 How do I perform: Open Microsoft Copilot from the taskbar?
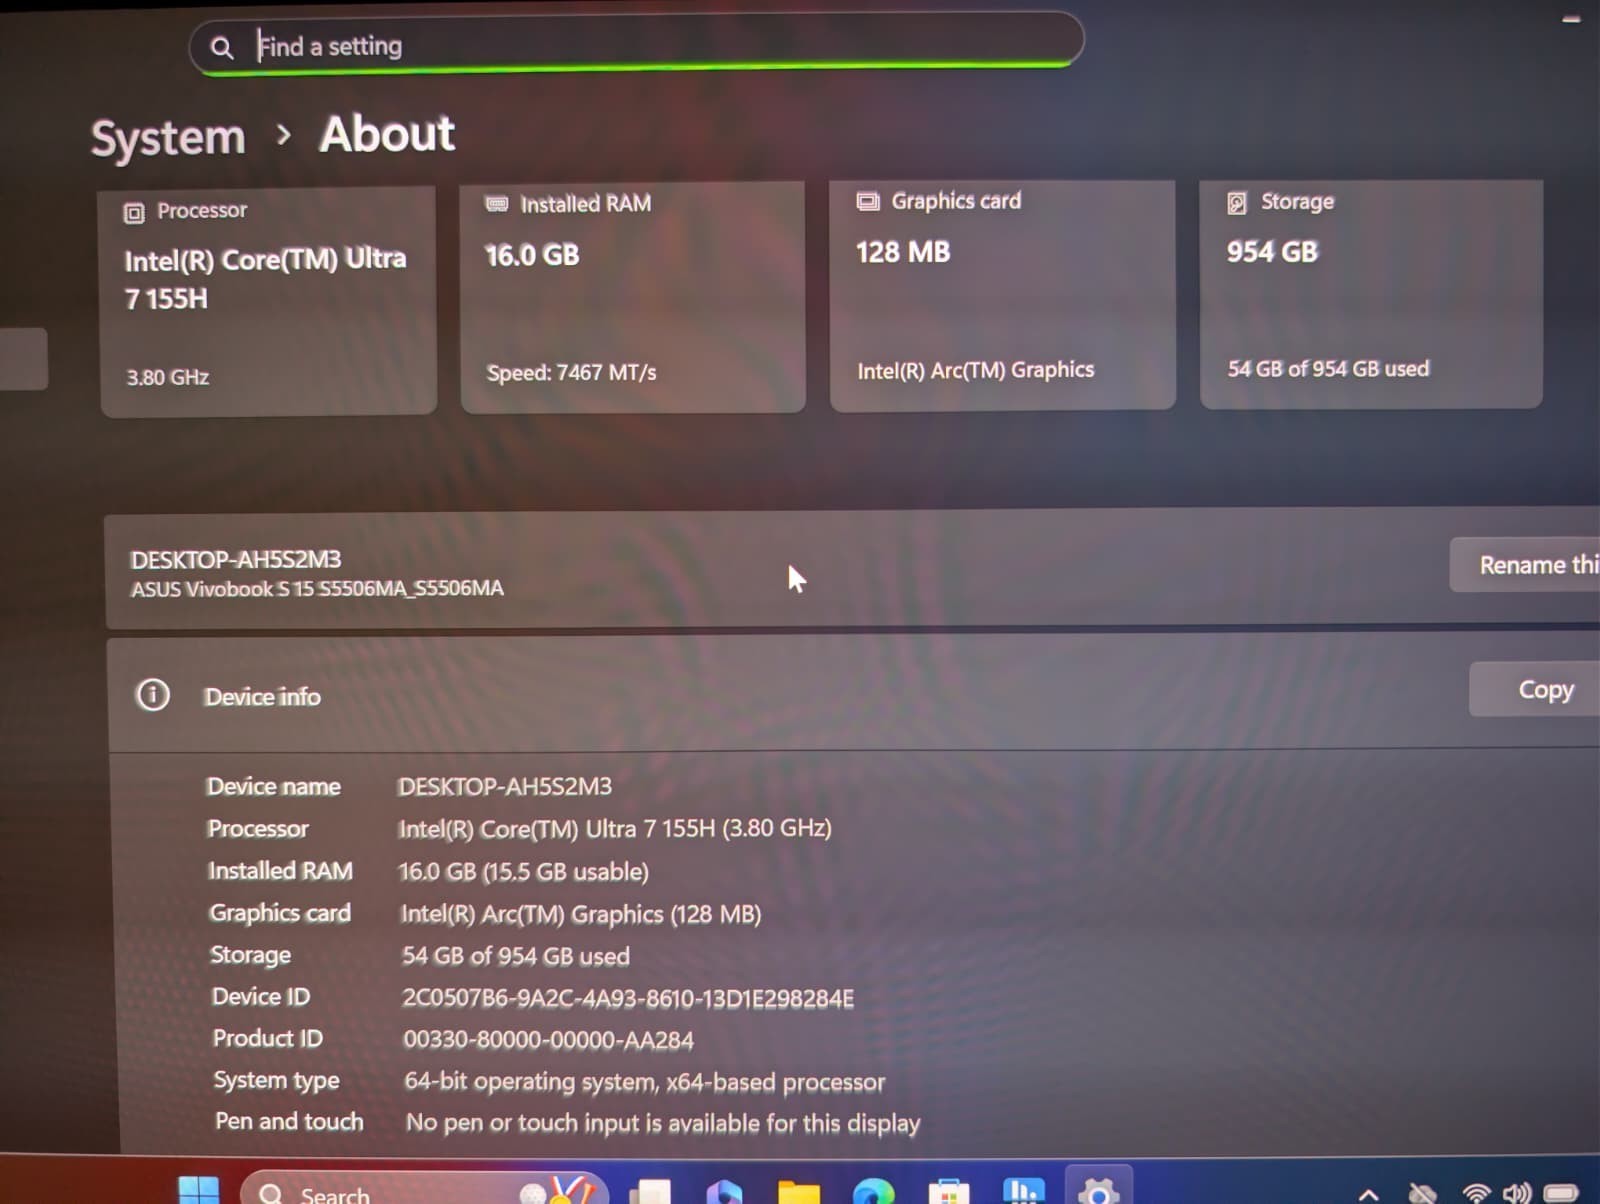click(724, 1192)
